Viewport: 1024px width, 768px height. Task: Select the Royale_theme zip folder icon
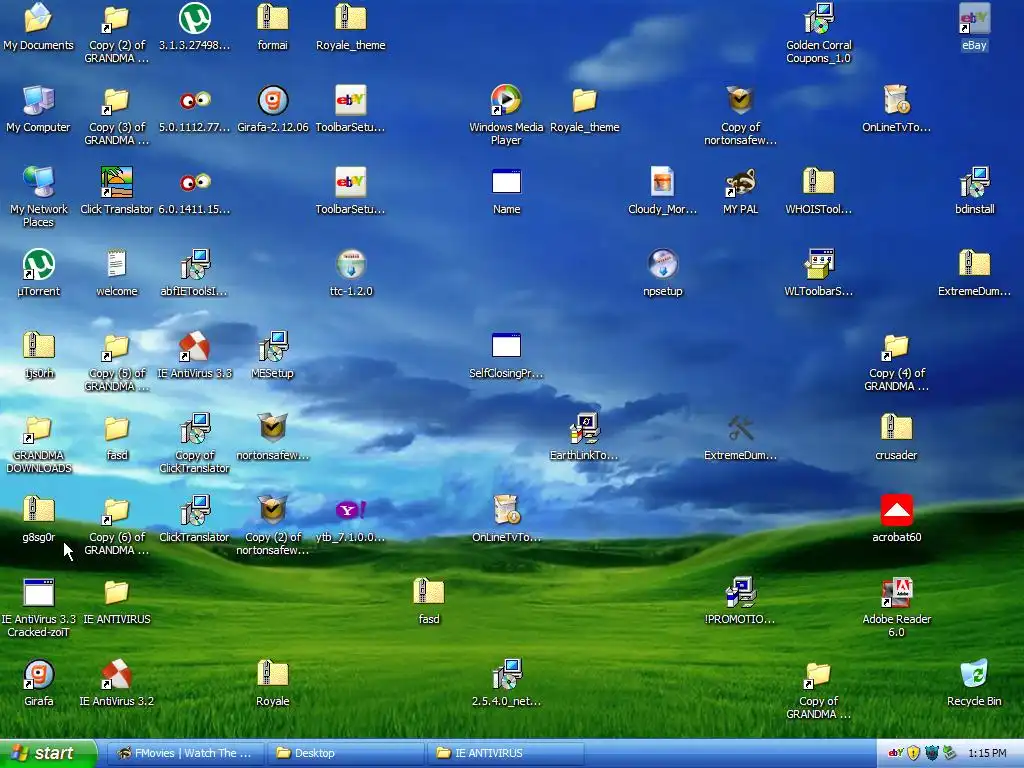[x=351, y=18]
